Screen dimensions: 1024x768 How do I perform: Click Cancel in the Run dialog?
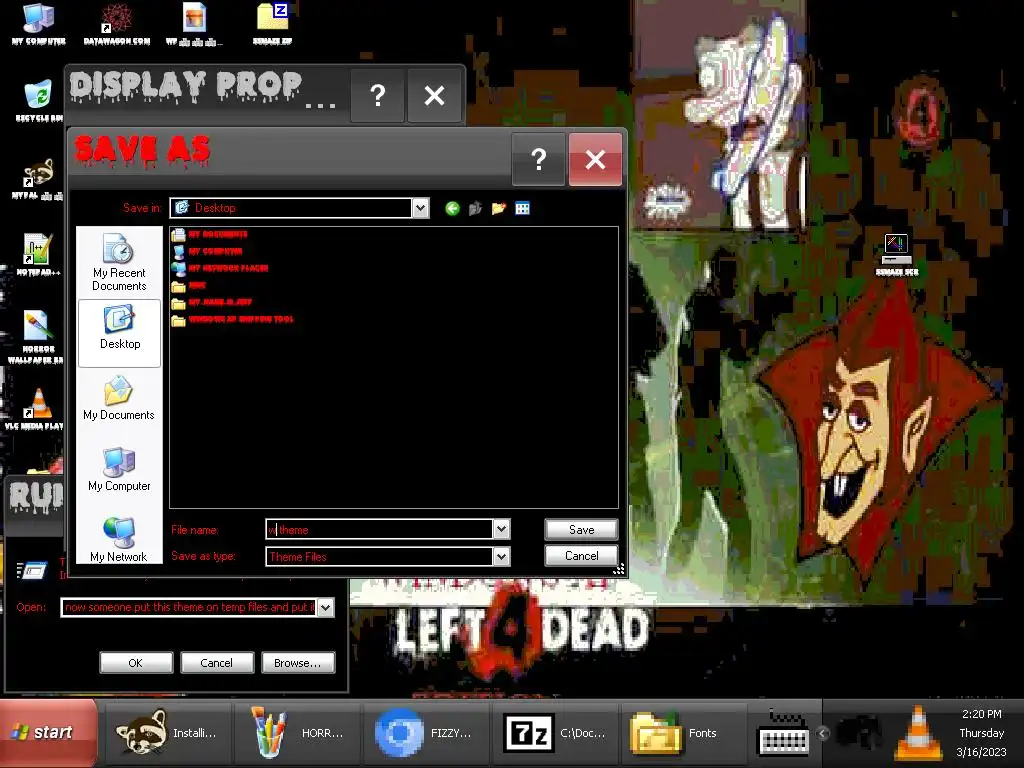point(216,663)
